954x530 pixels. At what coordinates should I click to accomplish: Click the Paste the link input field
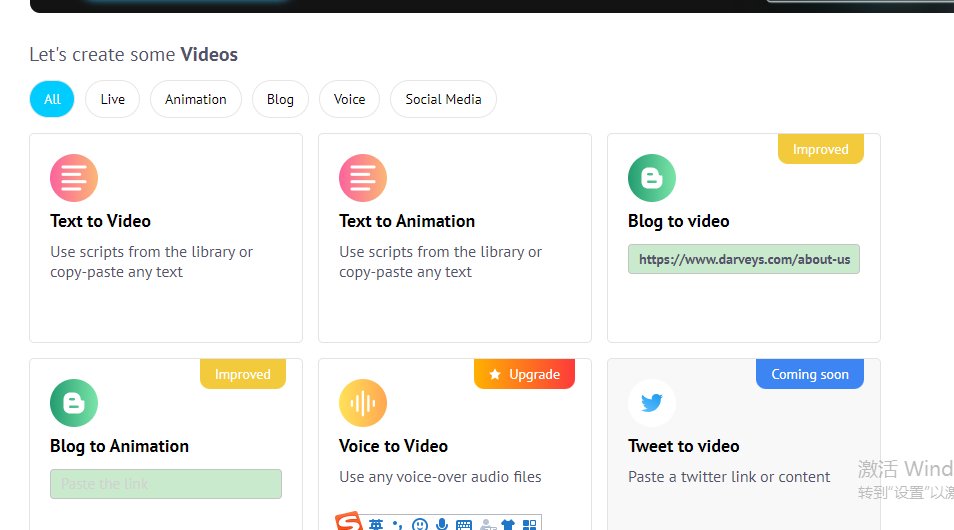pyautogui.click(x=166, y=484)
